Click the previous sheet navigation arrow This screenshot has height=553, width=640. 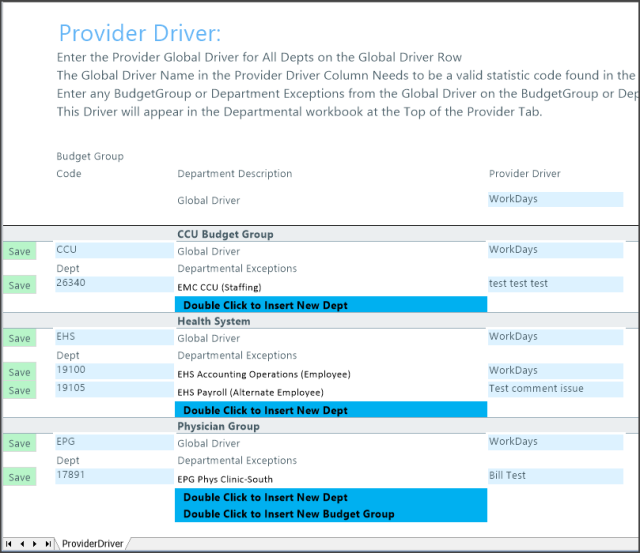(x=23, y=544)
